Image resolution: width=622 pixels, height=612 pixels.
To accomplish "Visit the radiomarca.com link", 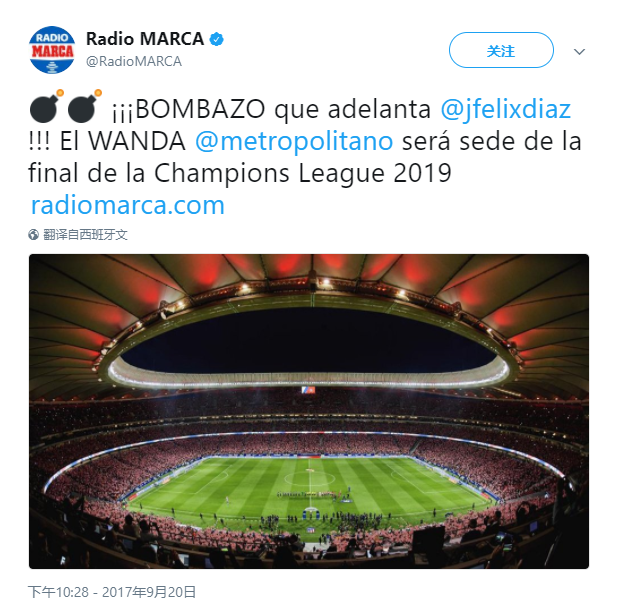I will coord(128,205).
